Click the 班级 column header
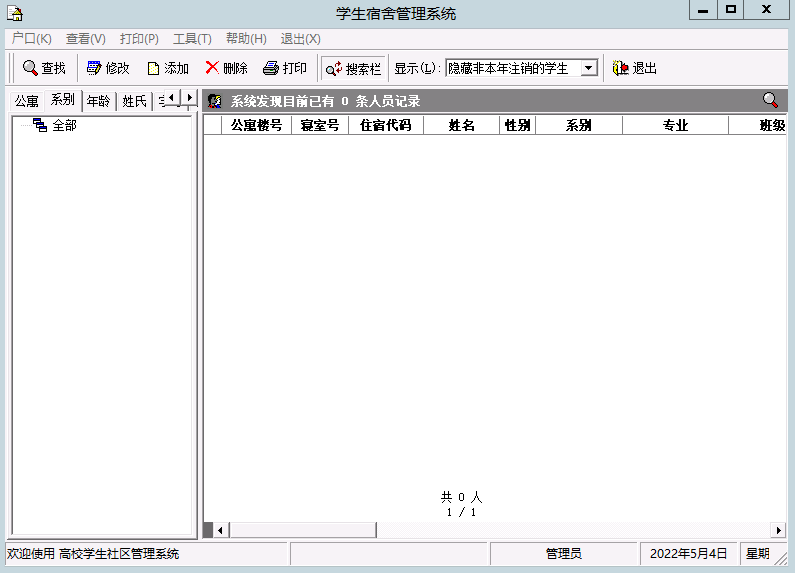This screenshot has width=795, height=573. [x=758, y=125]
